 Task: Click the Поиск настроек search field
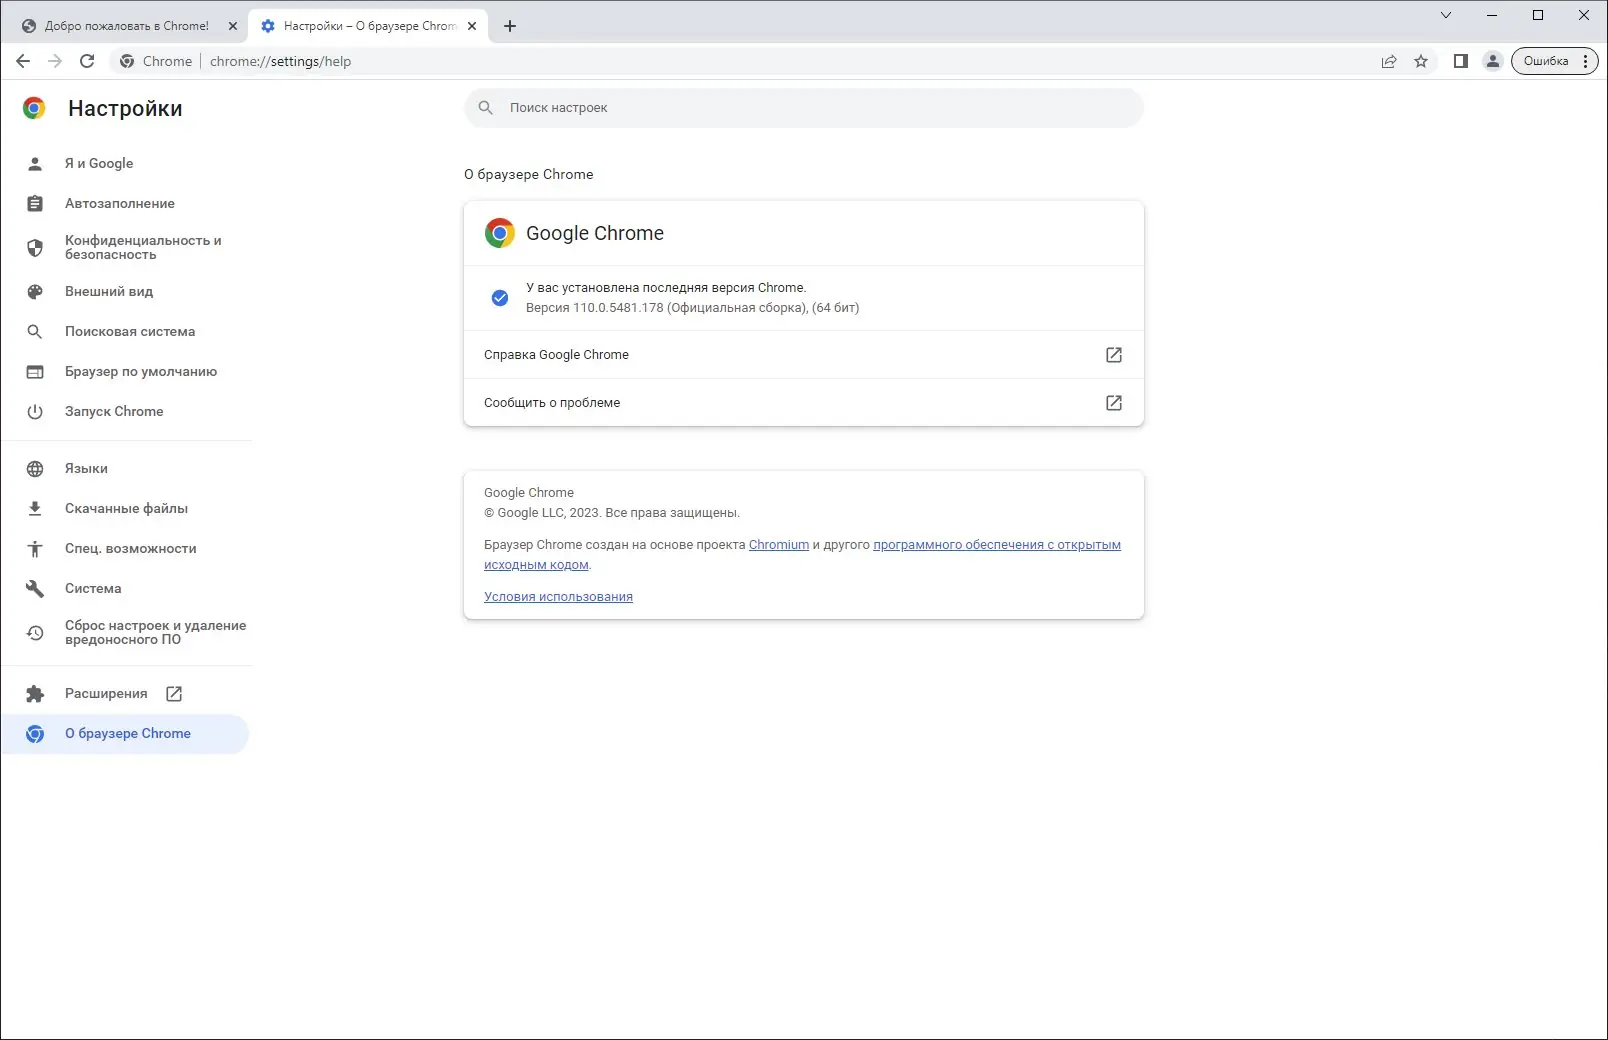pyautogui.click(x=803, y=108)
